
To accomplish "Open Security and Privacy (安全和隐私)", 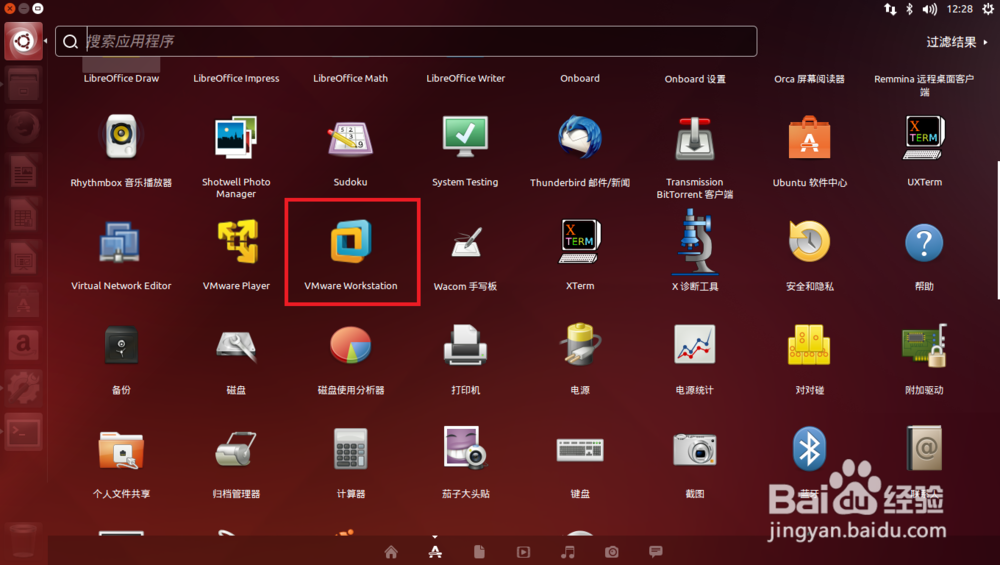I will coord(809,241).
